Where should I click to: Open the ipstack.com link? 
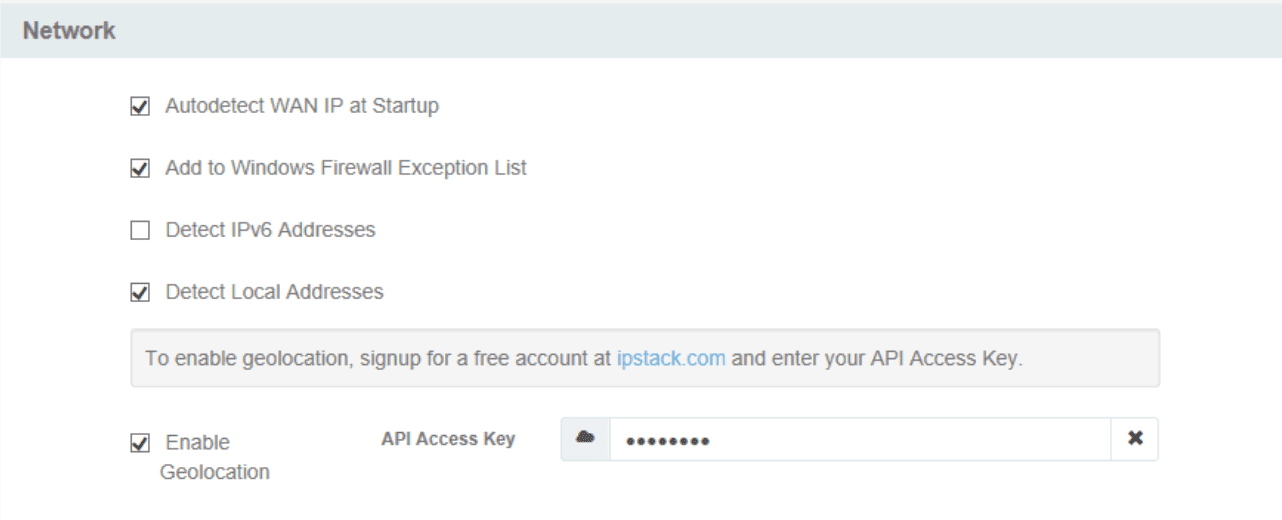tap(671, 358)
